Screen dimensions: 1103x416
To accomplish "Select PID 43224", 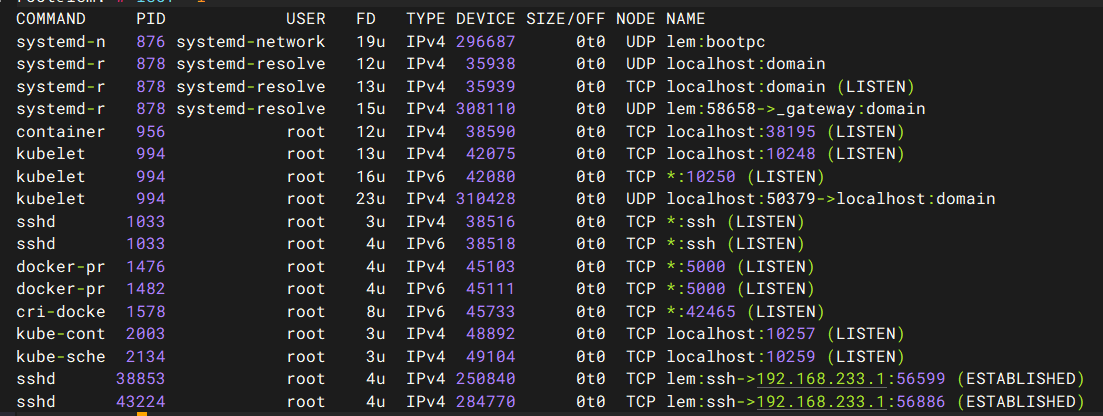I will pos(141,401).
